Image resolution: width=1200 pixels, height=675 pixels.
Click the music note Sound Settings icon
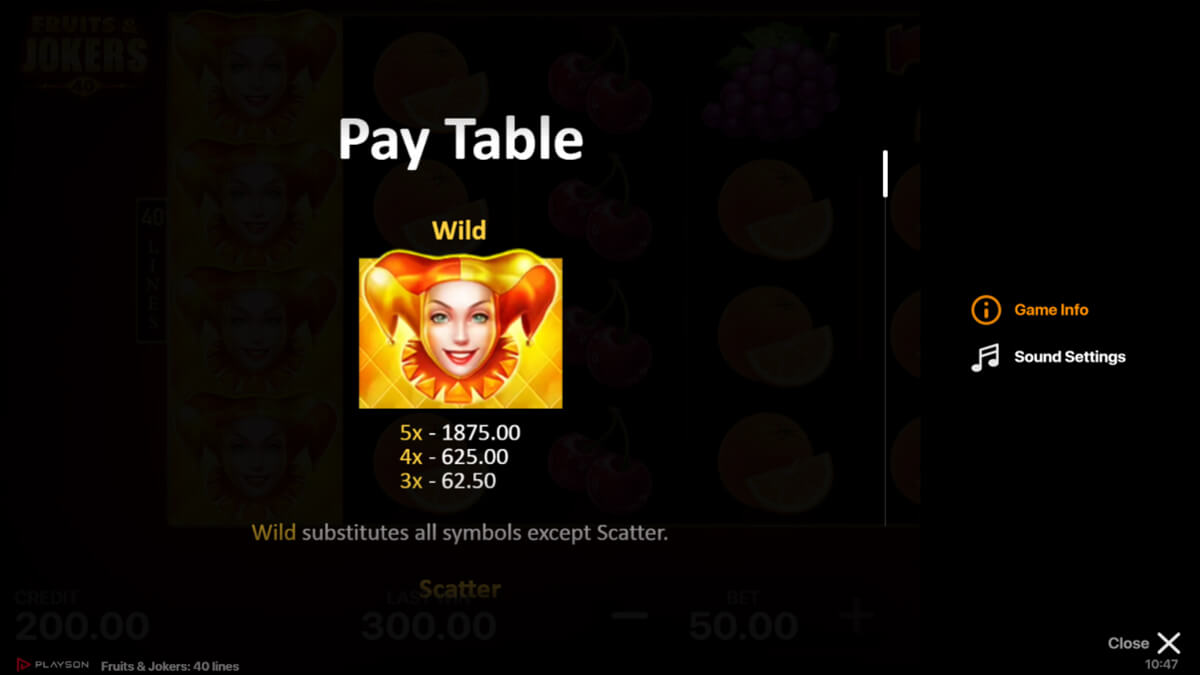(x=985, y=357)
